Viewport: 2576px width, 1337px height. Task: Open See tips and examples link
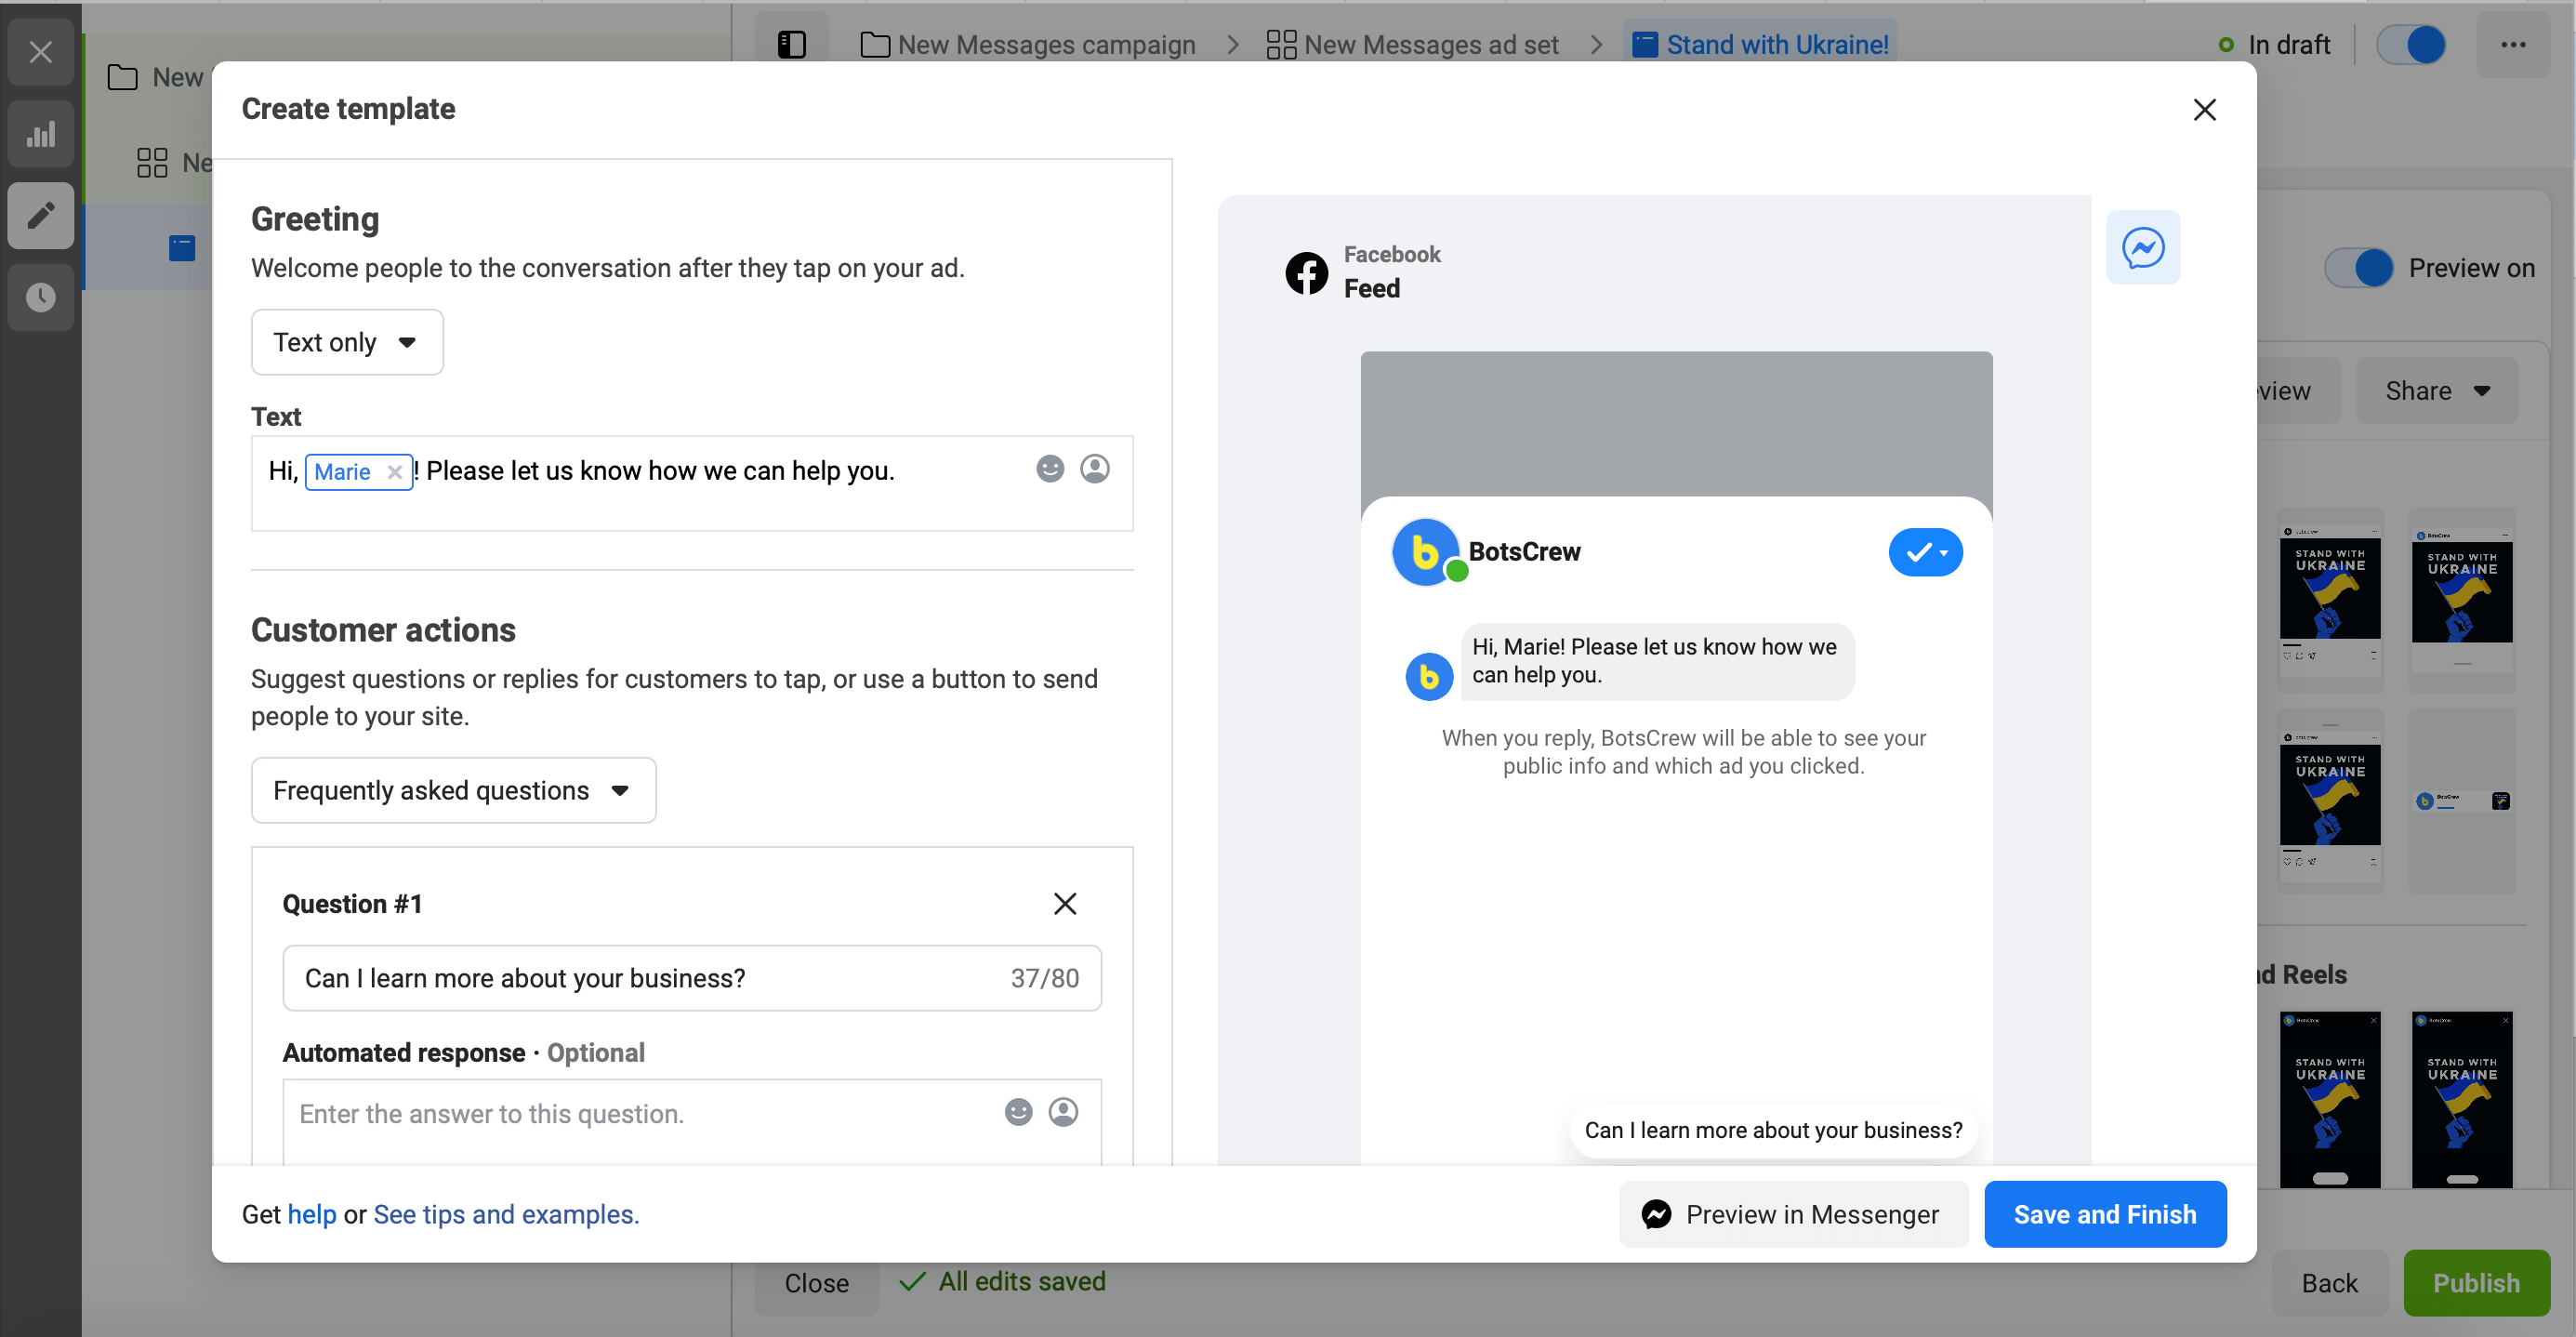pos(506,1213)
